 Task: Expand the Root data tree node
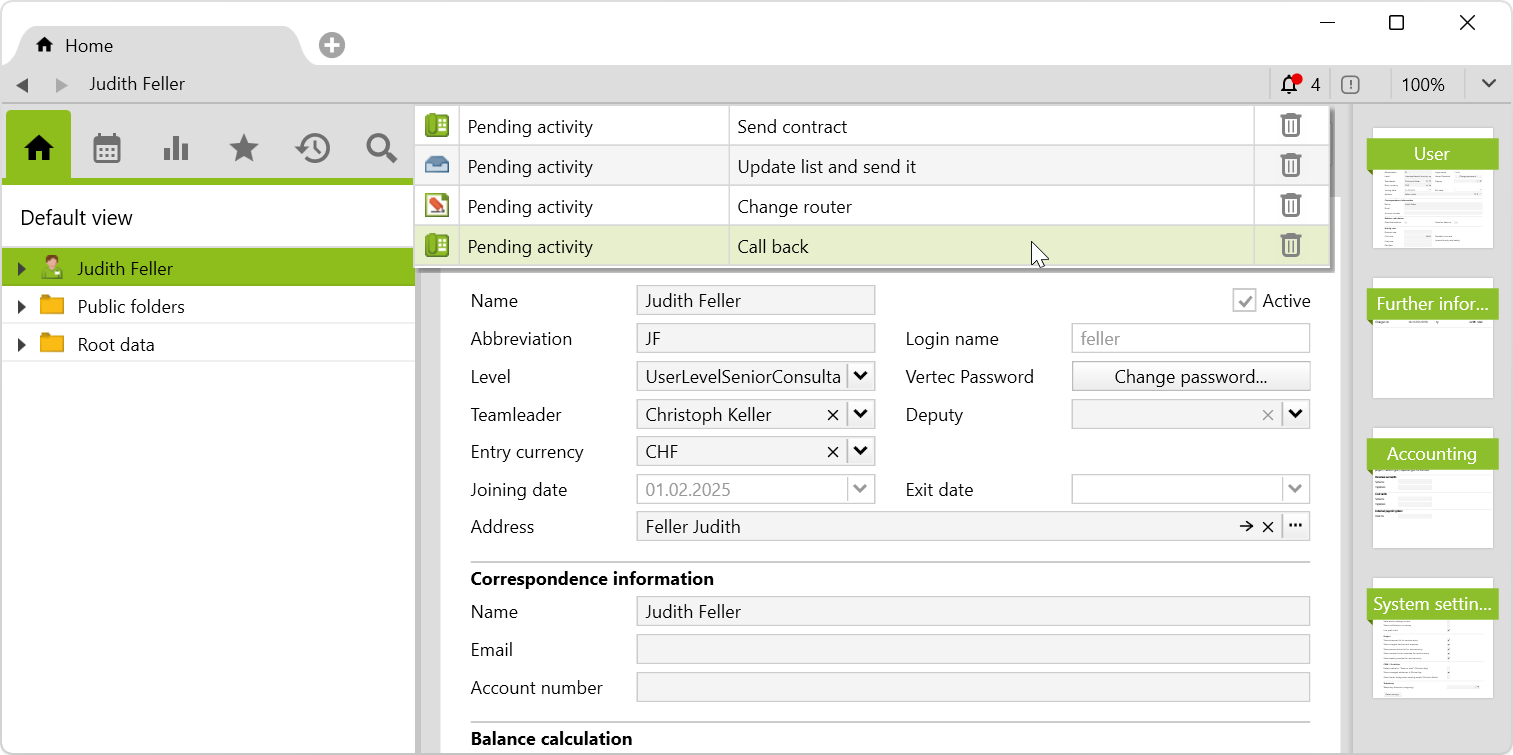(x=22, y=345)
